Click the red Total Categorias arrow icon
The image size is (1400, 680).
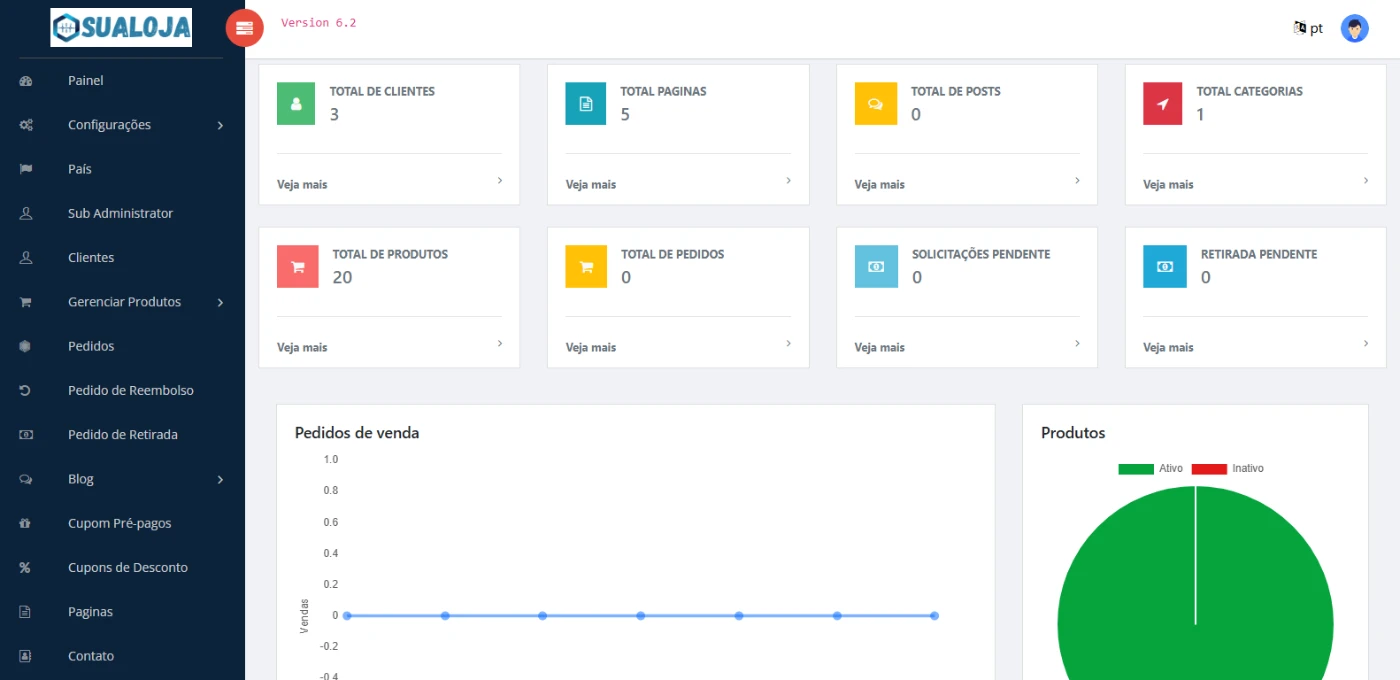(x=1163, y=104)
